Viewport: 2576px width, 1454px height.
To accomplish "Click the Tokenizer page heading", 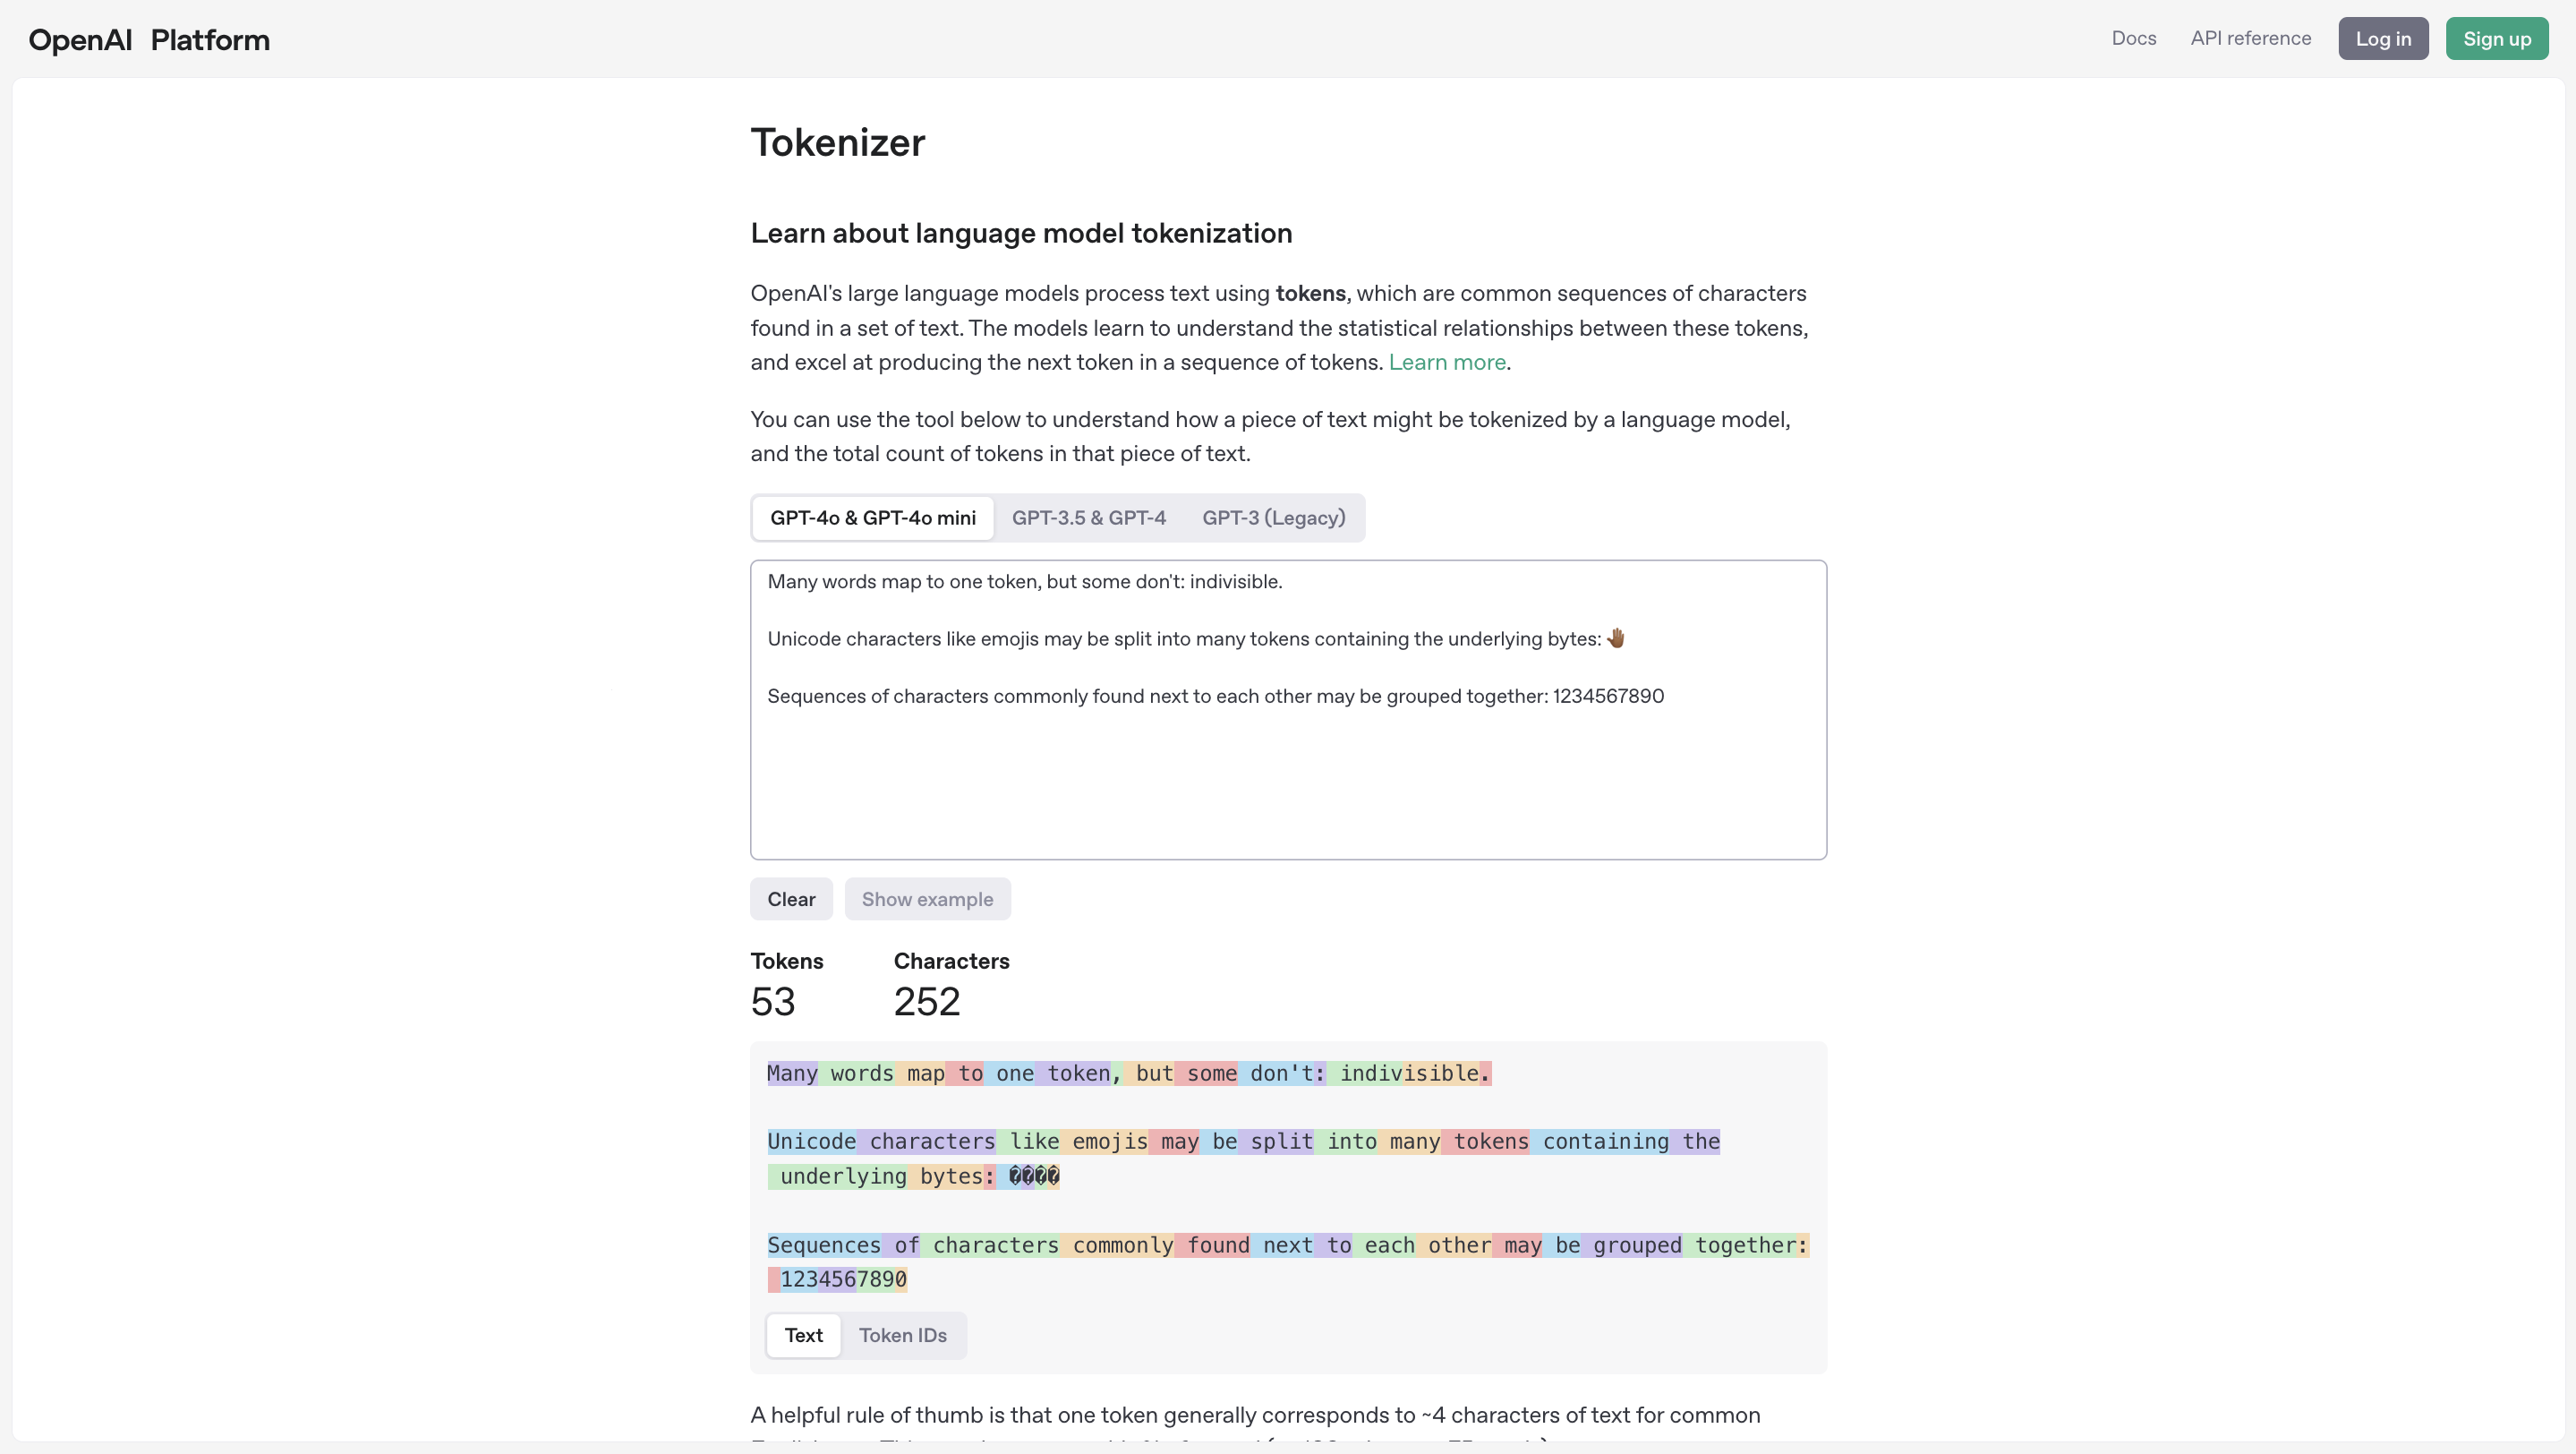I will point(837,142).
